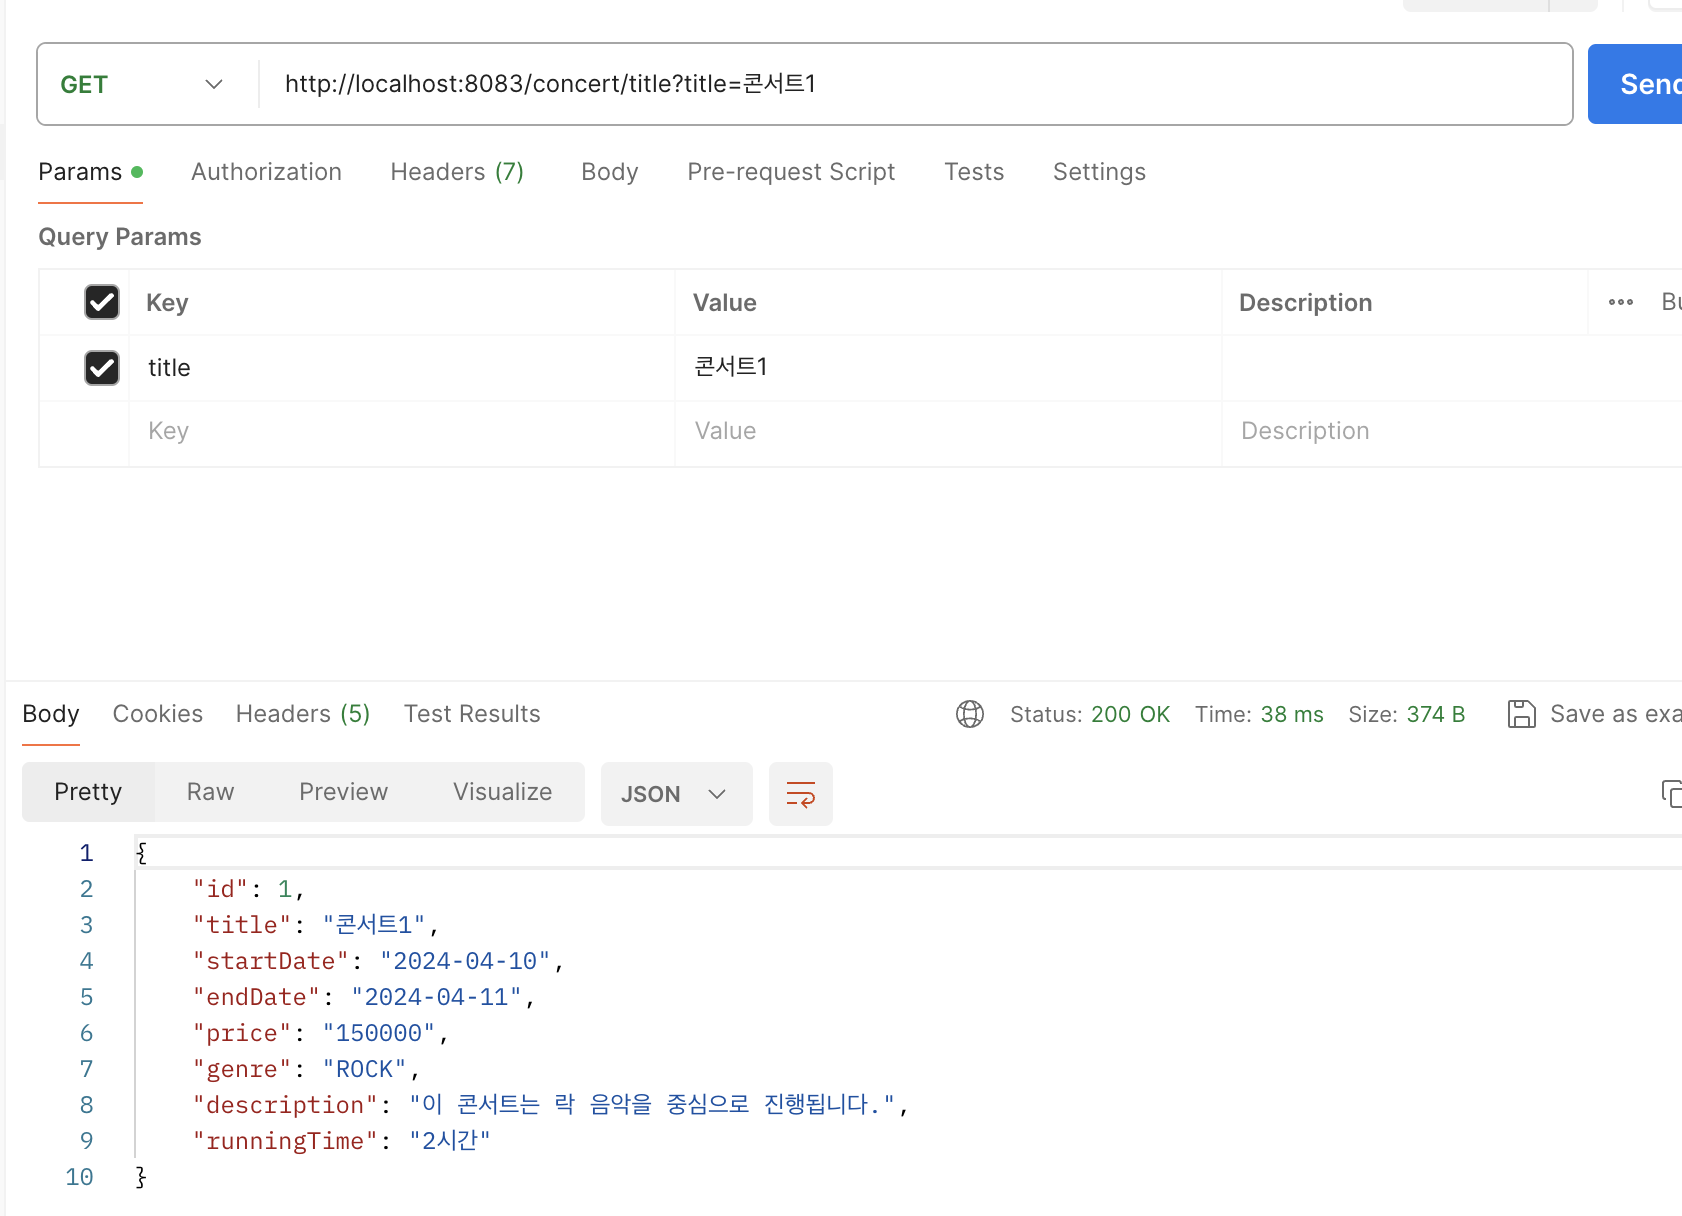Click the request URL input field
Image resolution: width=1682 pixels, height=1216 pixels.
(915, 84)
